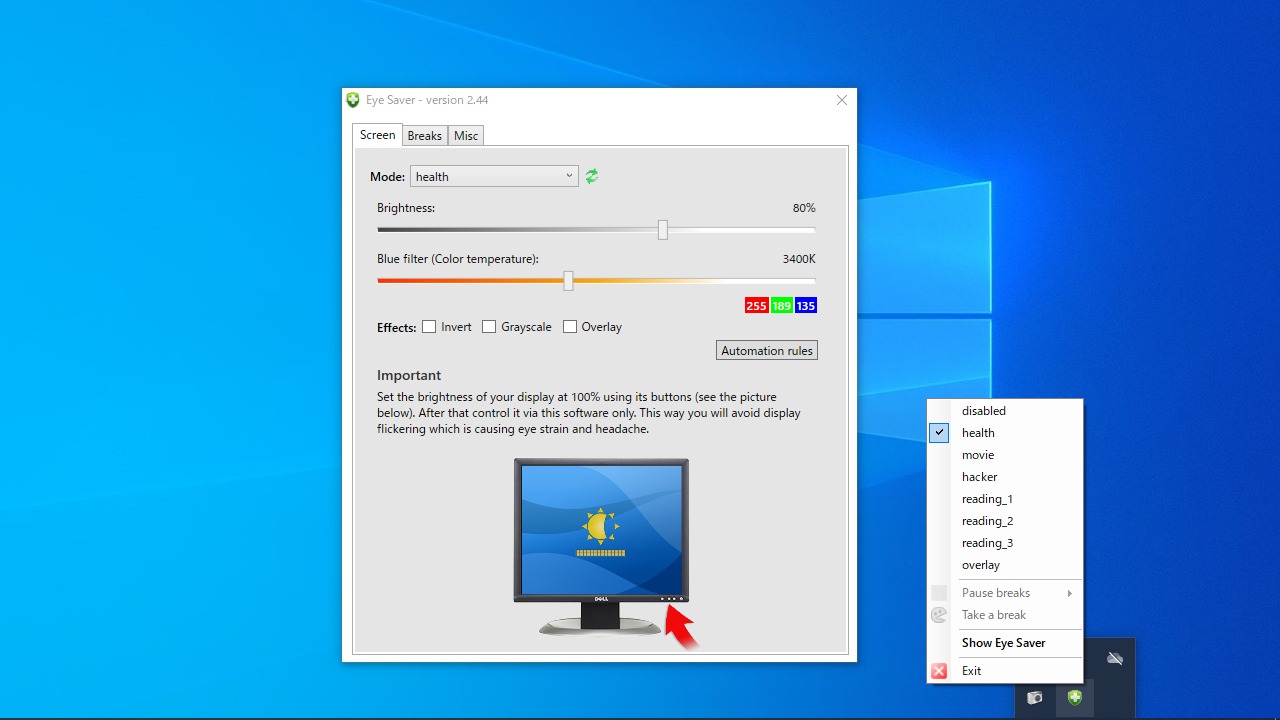Switch to the Breaks tab
Screen dimensions: 1280x720
(425, 136)
